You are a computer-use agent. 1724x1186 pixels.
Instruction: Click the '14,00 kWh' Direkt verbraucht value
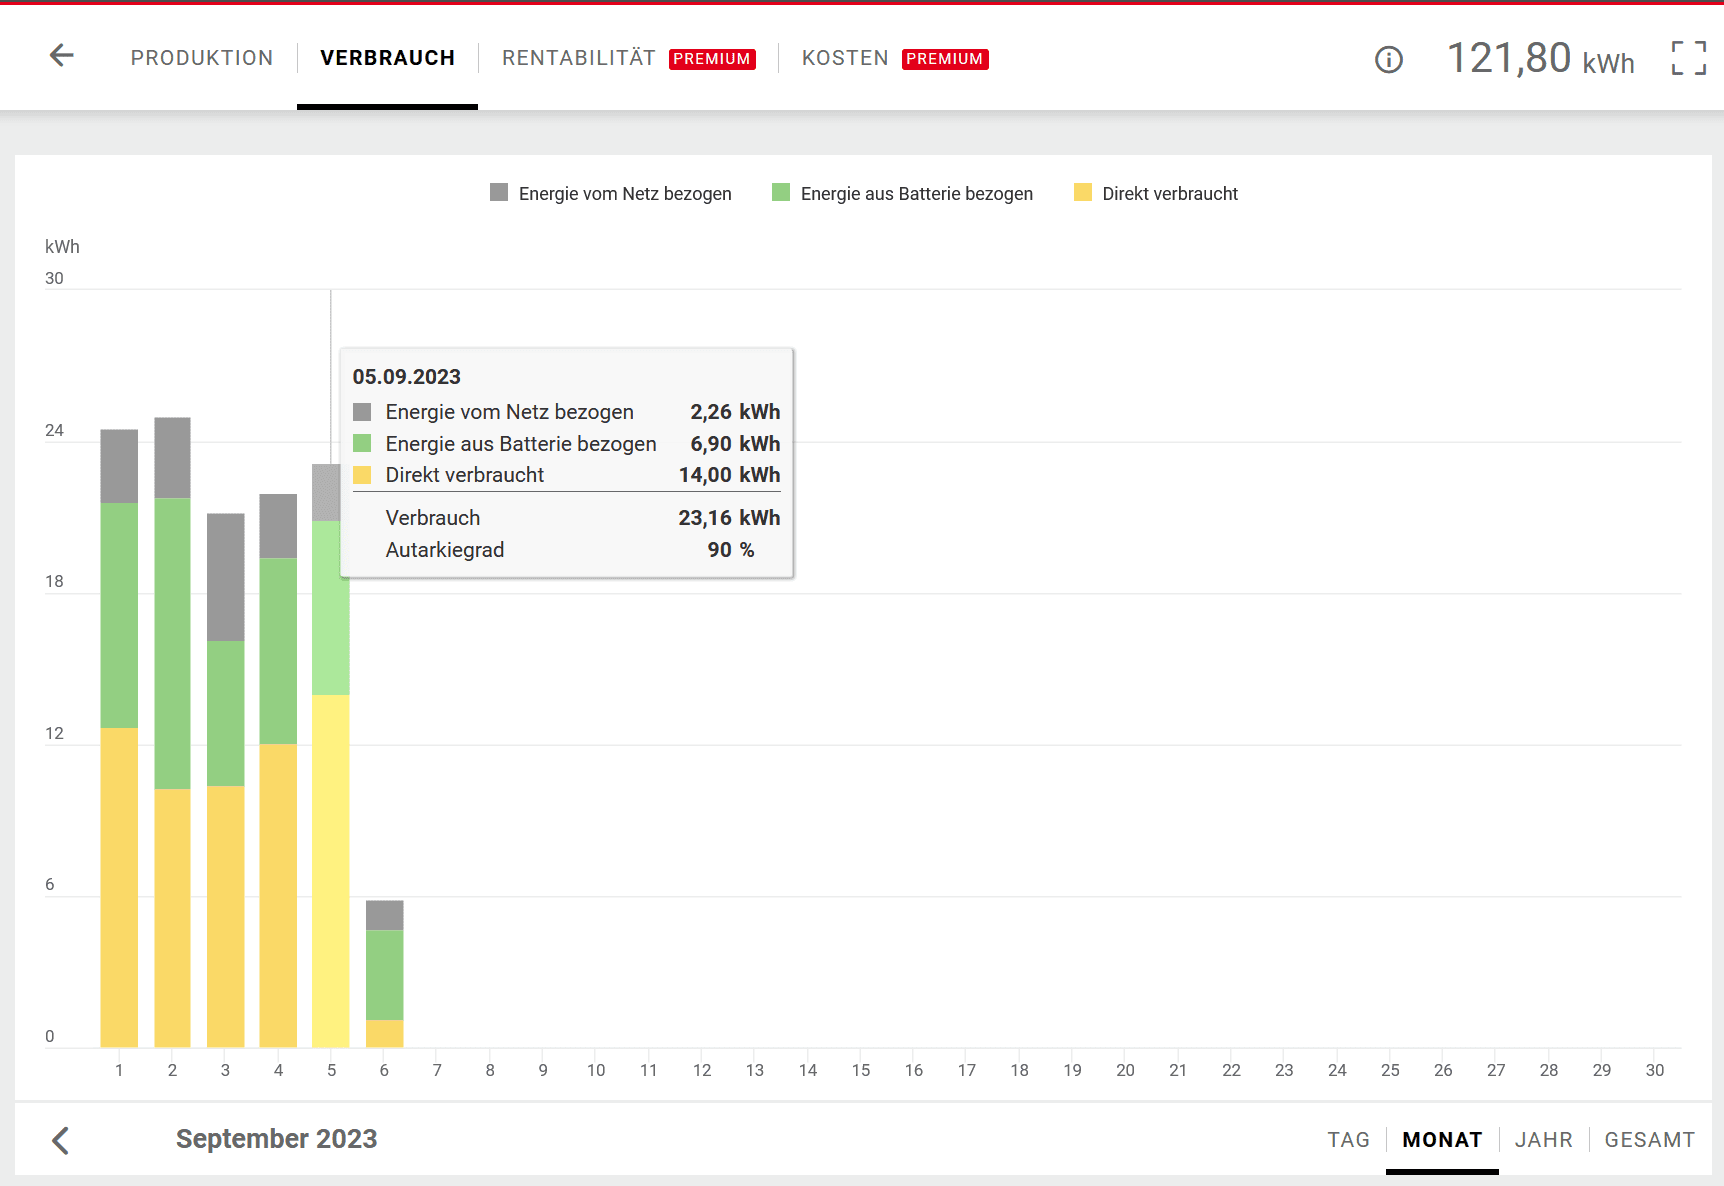[x=729, y=475]
